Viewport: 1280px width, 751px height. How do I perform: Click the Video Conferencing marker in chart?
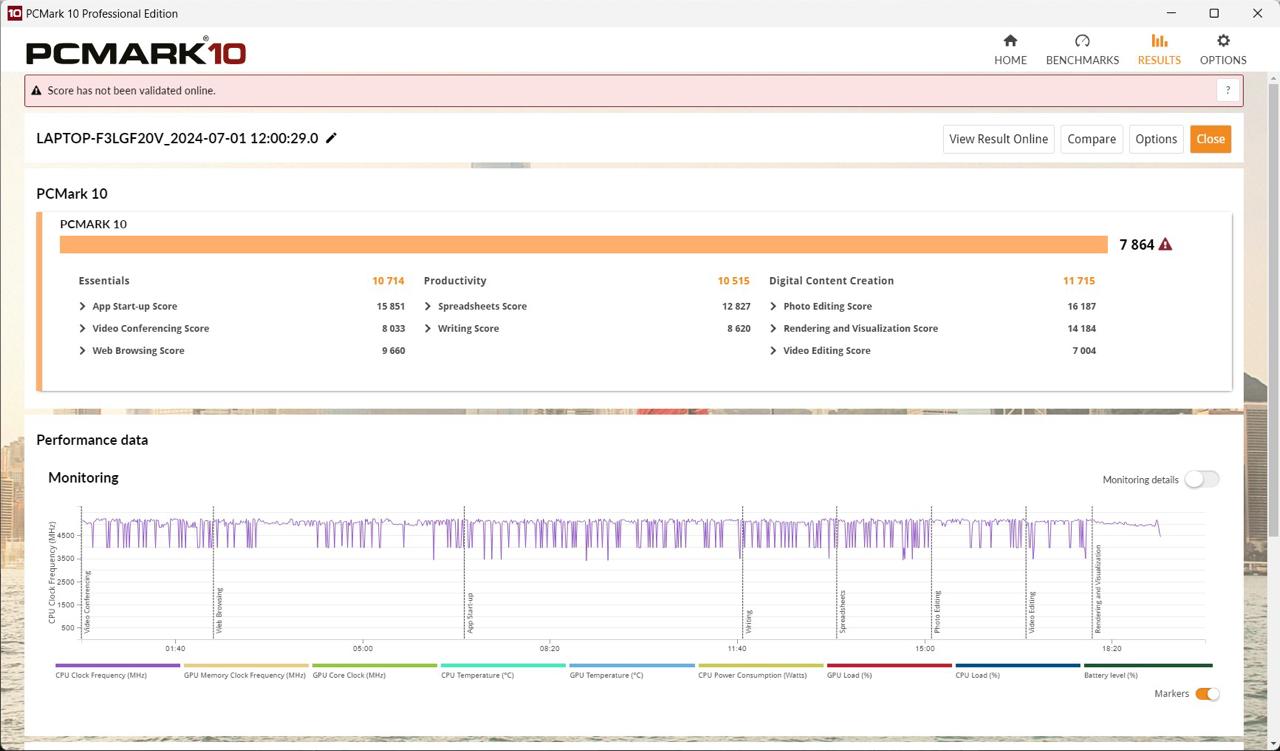tap(88, 602)
